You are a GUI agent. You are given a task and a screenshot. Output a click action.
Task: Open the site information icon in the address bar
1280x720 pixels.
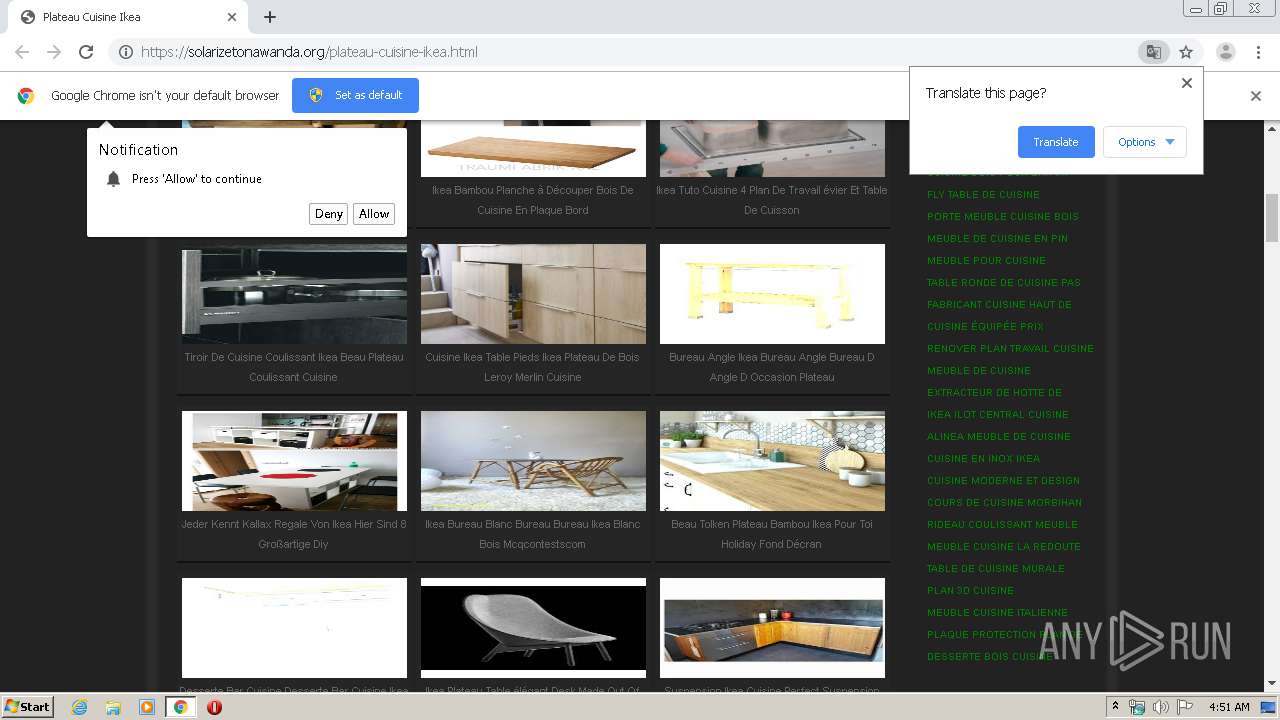(x=126, y=52)
